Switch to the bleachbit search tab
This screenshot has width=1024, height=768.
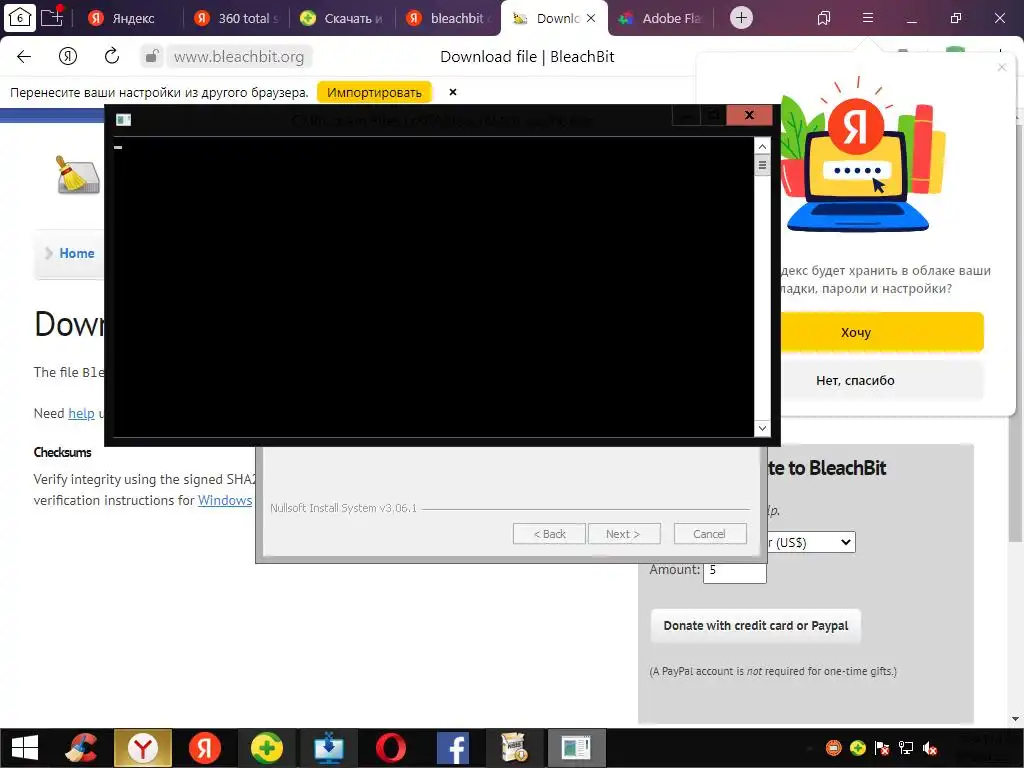click(448, 18)
